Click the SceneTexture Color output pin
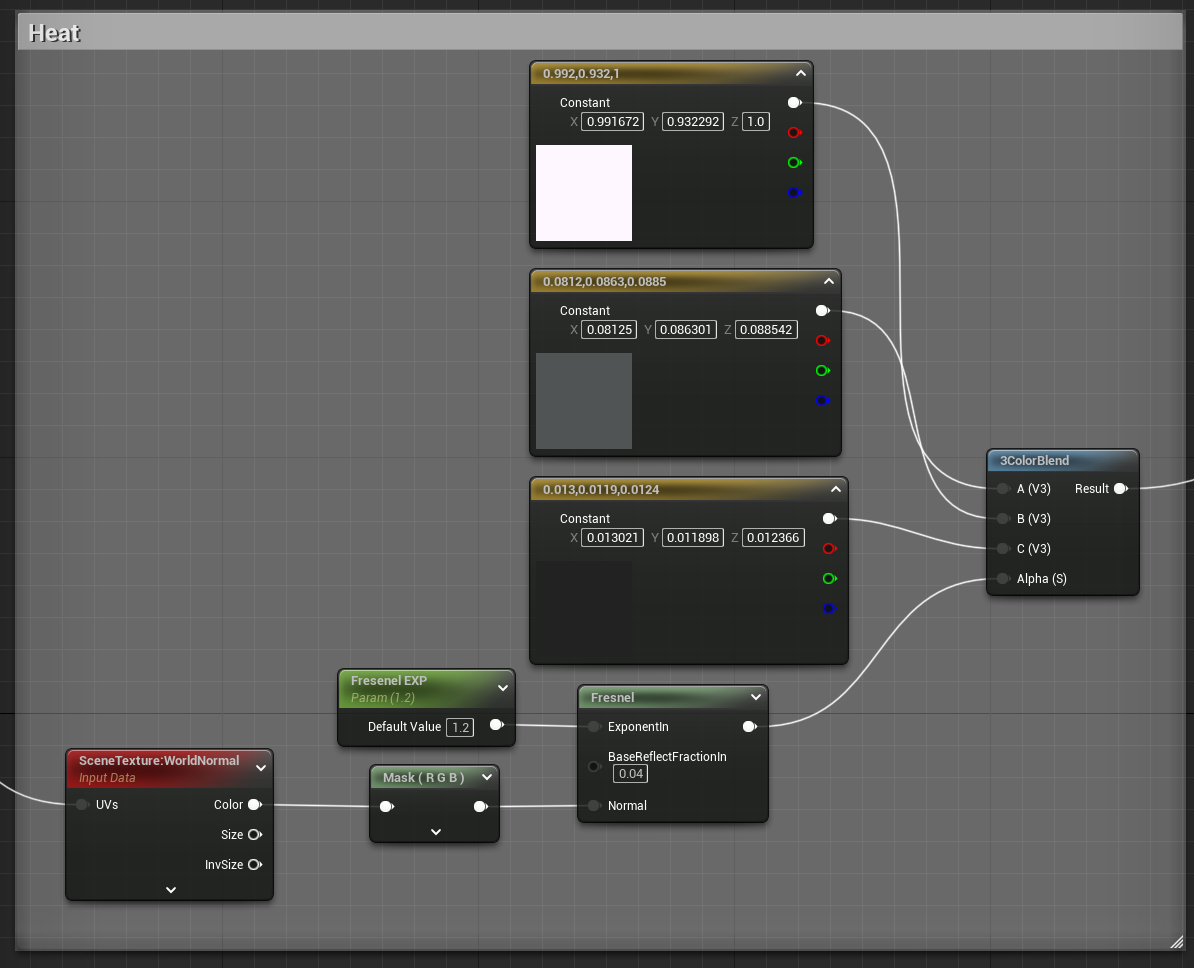 pos(255,804)
